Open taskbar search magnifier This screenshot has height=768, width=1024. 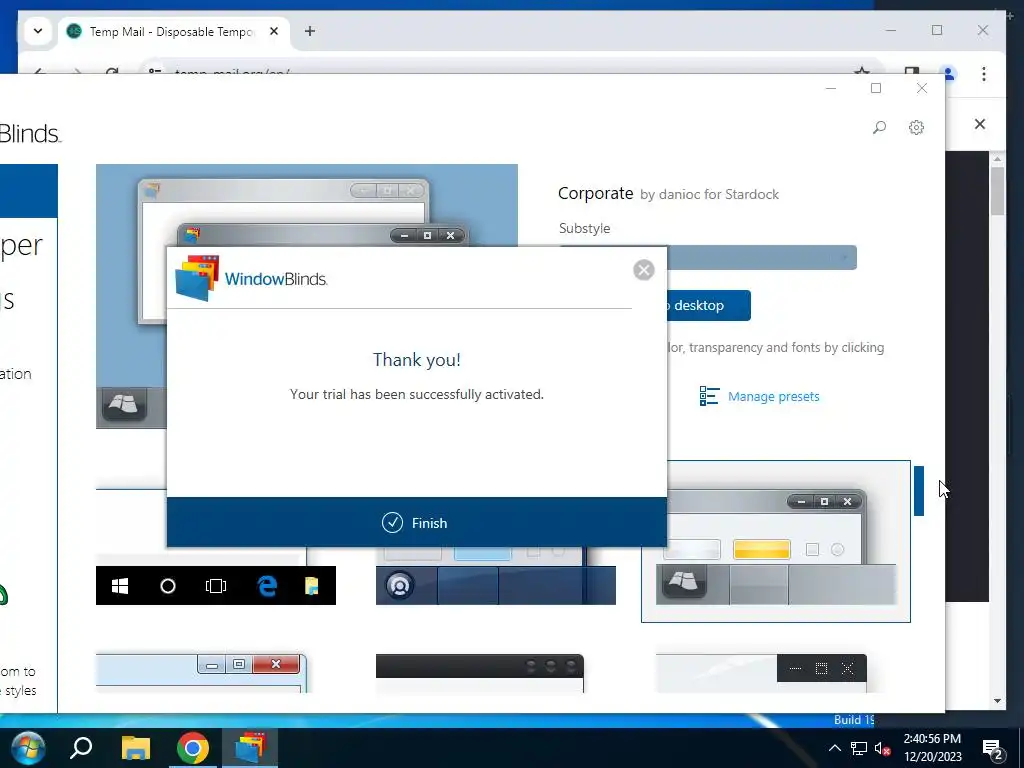(x=82, y=748)
